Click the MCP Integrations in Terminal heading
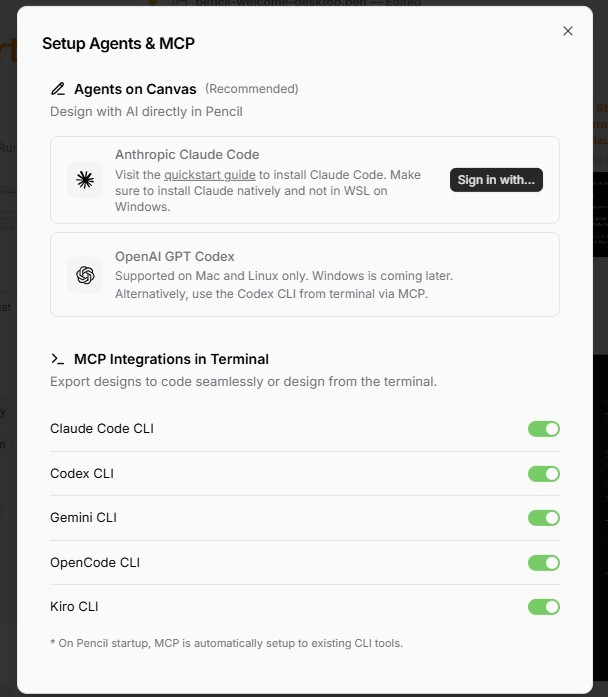608x697 pixels. (171, 359)
